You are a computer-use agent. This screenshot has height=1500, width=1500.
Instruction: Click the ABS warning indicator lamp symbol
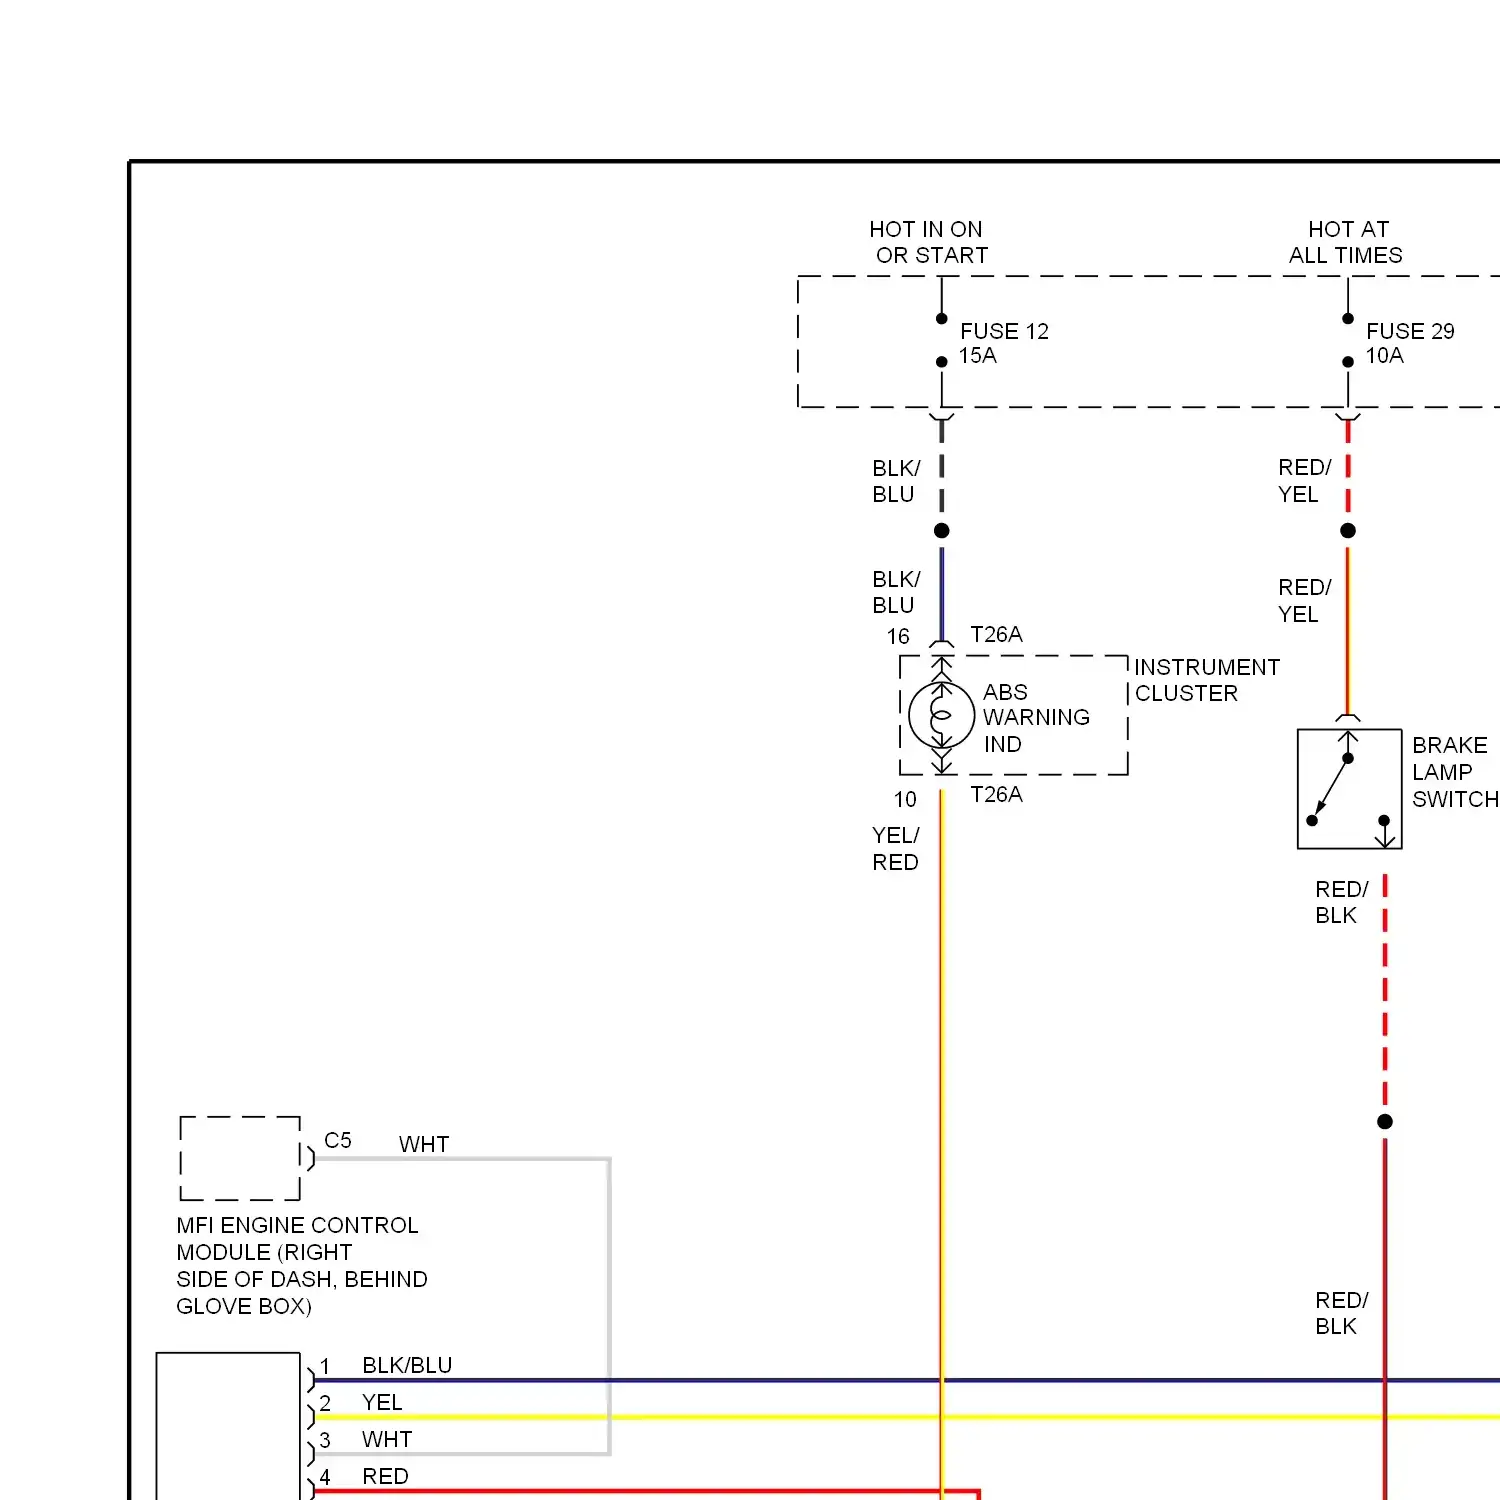pyautogui.click(x=941, y=716)
